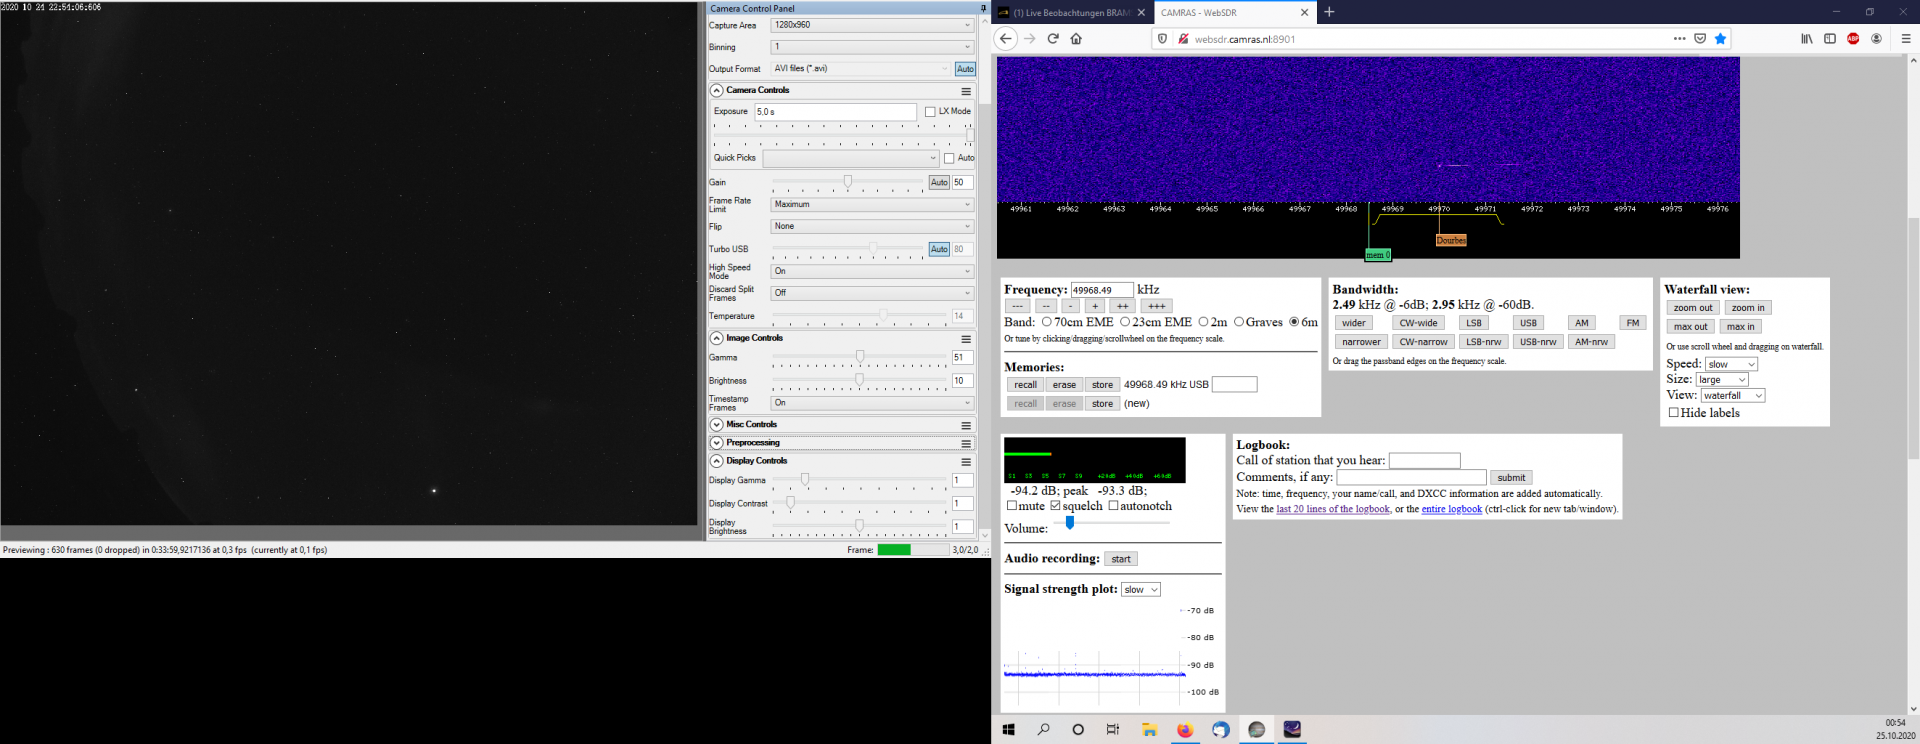
Task: Open Display Controls section menu icon
Action: tap(966, 462)
